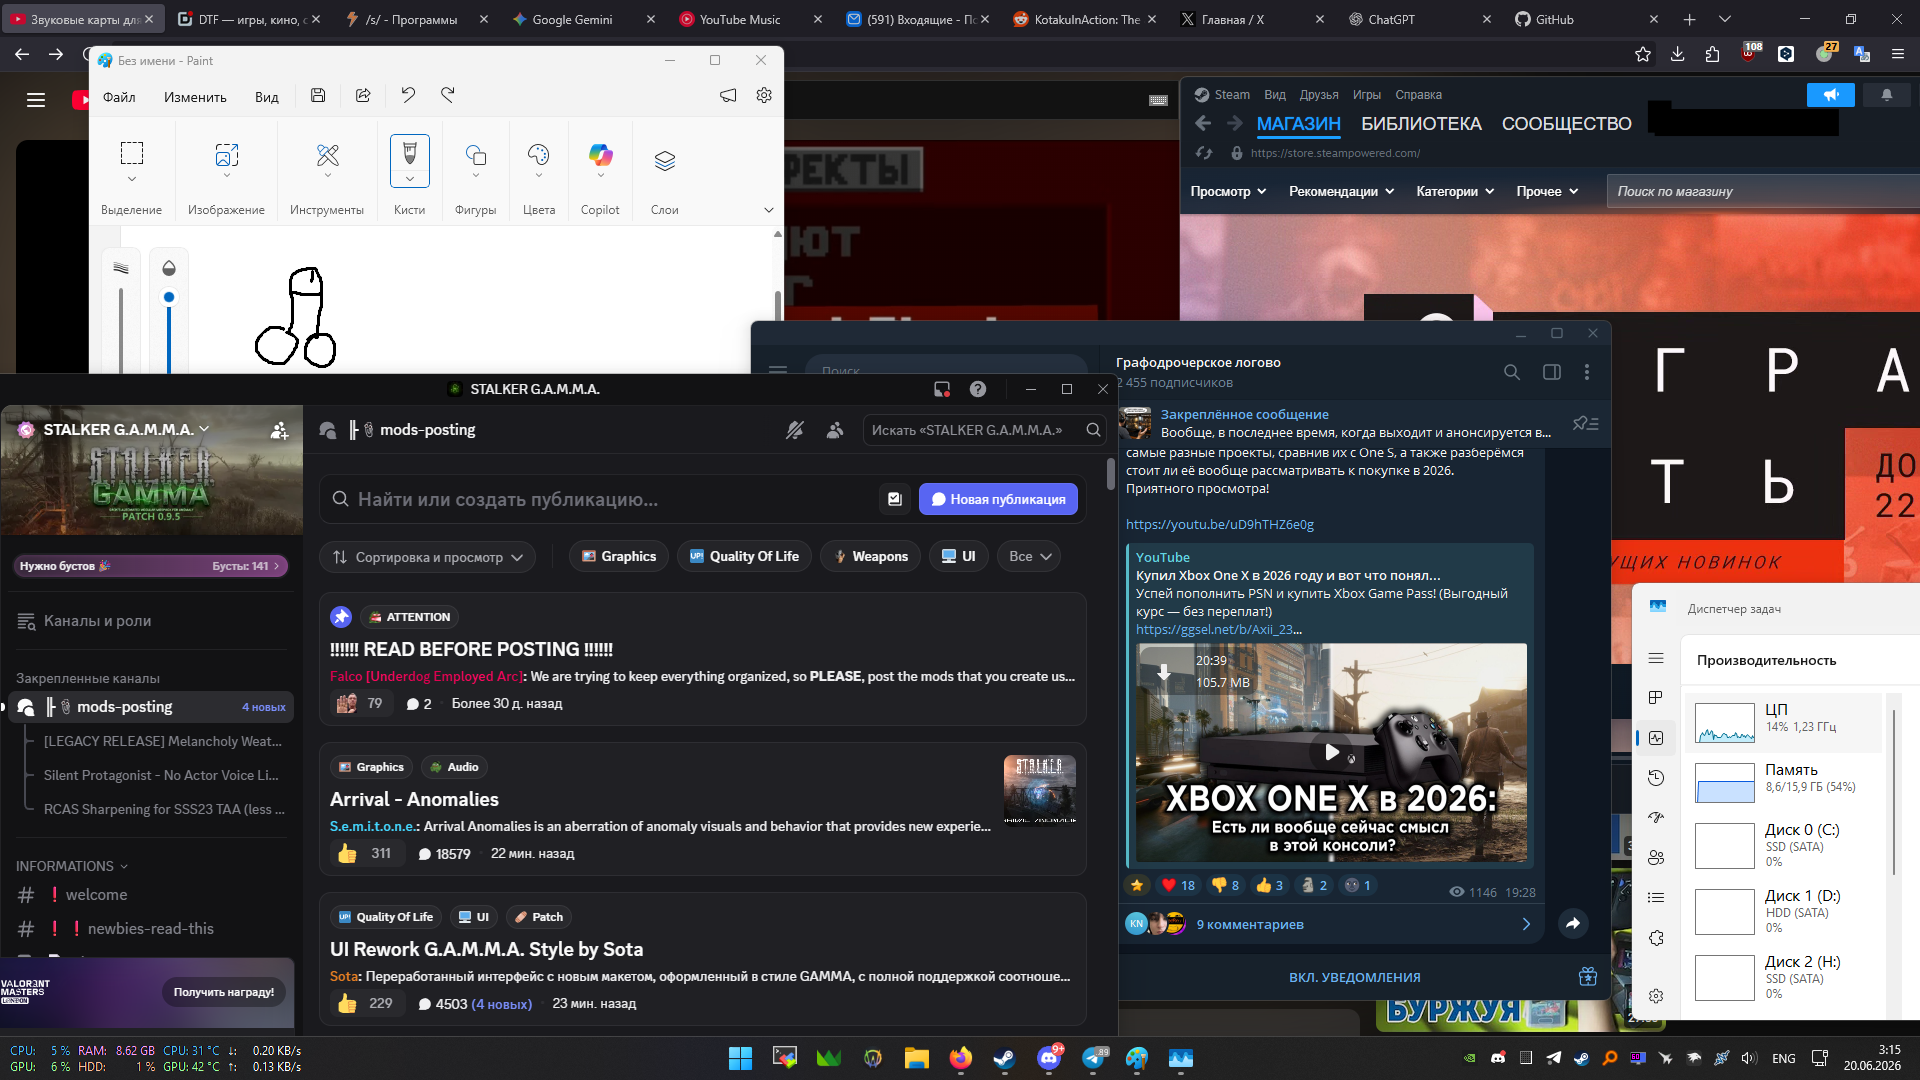
Task: Expand the Paint ribbon chevron
Action: tap(769, 210)
